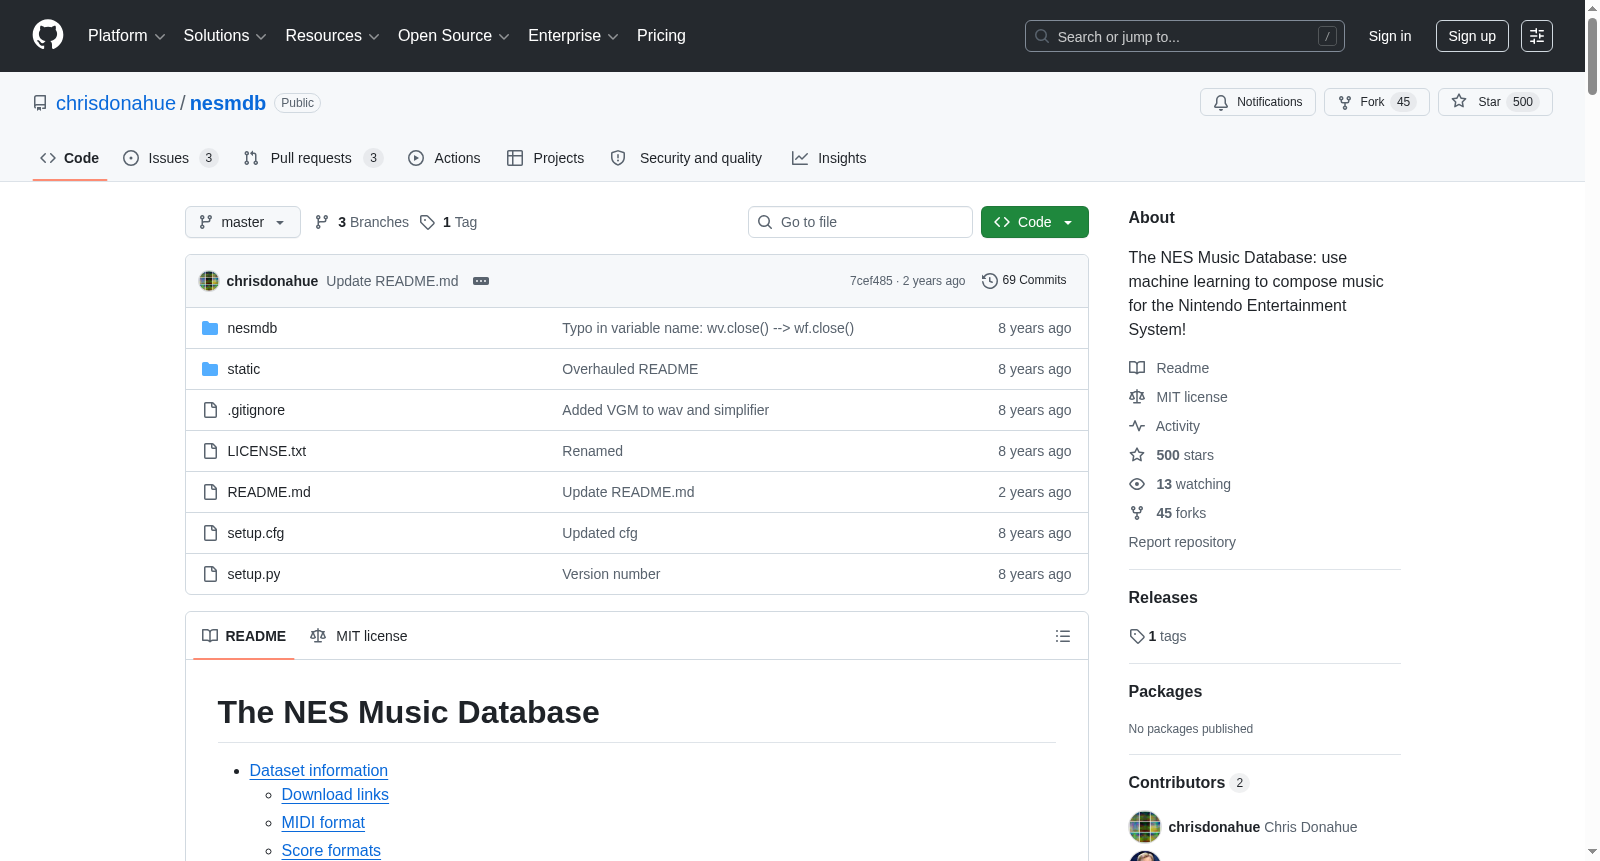This screenshot has height=861, width=1600.
Task: Fork the repository via fork icon
Action: click(x=1345, y=102)
